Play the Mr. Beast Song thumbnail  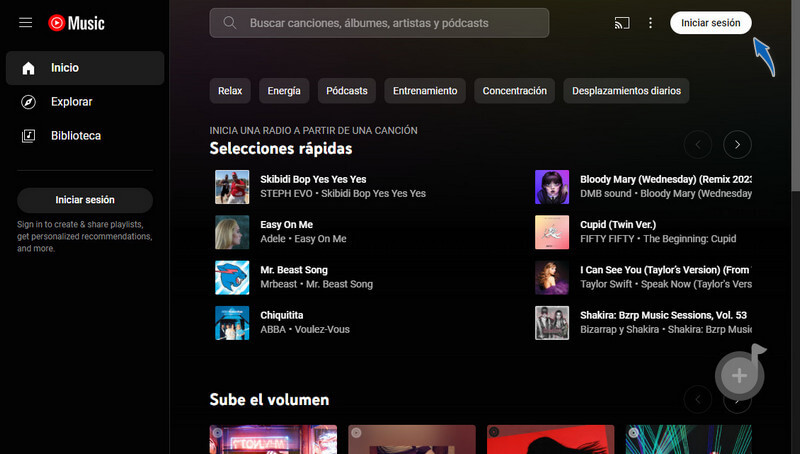click(232, 278)
